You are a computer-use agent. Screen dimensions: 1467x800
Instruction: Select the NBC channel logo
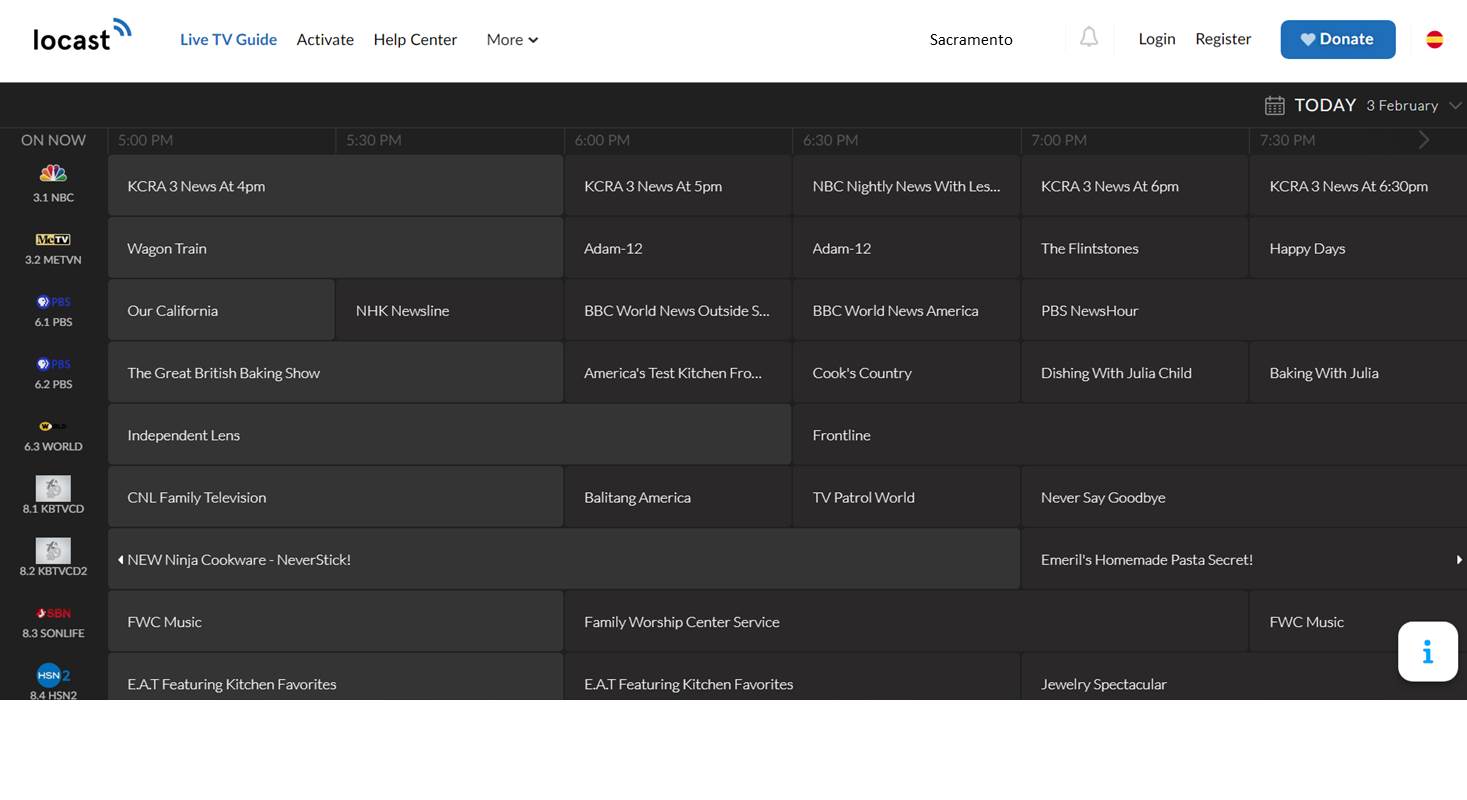(x=53, y=174)
